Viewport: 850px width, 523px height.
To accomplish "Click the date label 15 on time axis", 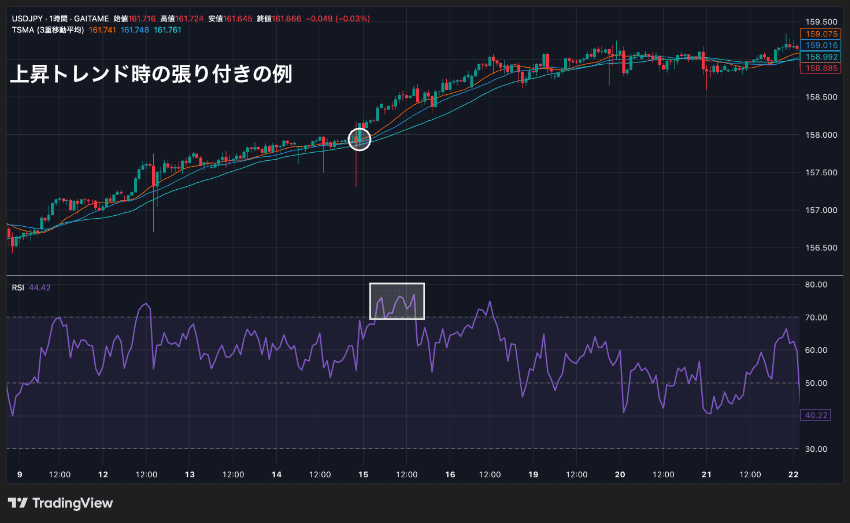I will point(363,474).
